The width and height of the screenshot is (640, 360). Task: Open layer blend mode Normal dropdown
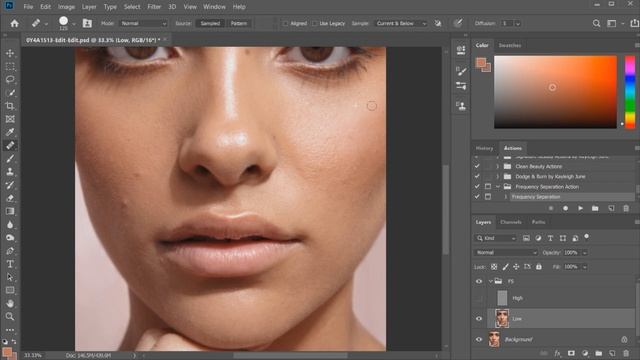coord(506,253)
